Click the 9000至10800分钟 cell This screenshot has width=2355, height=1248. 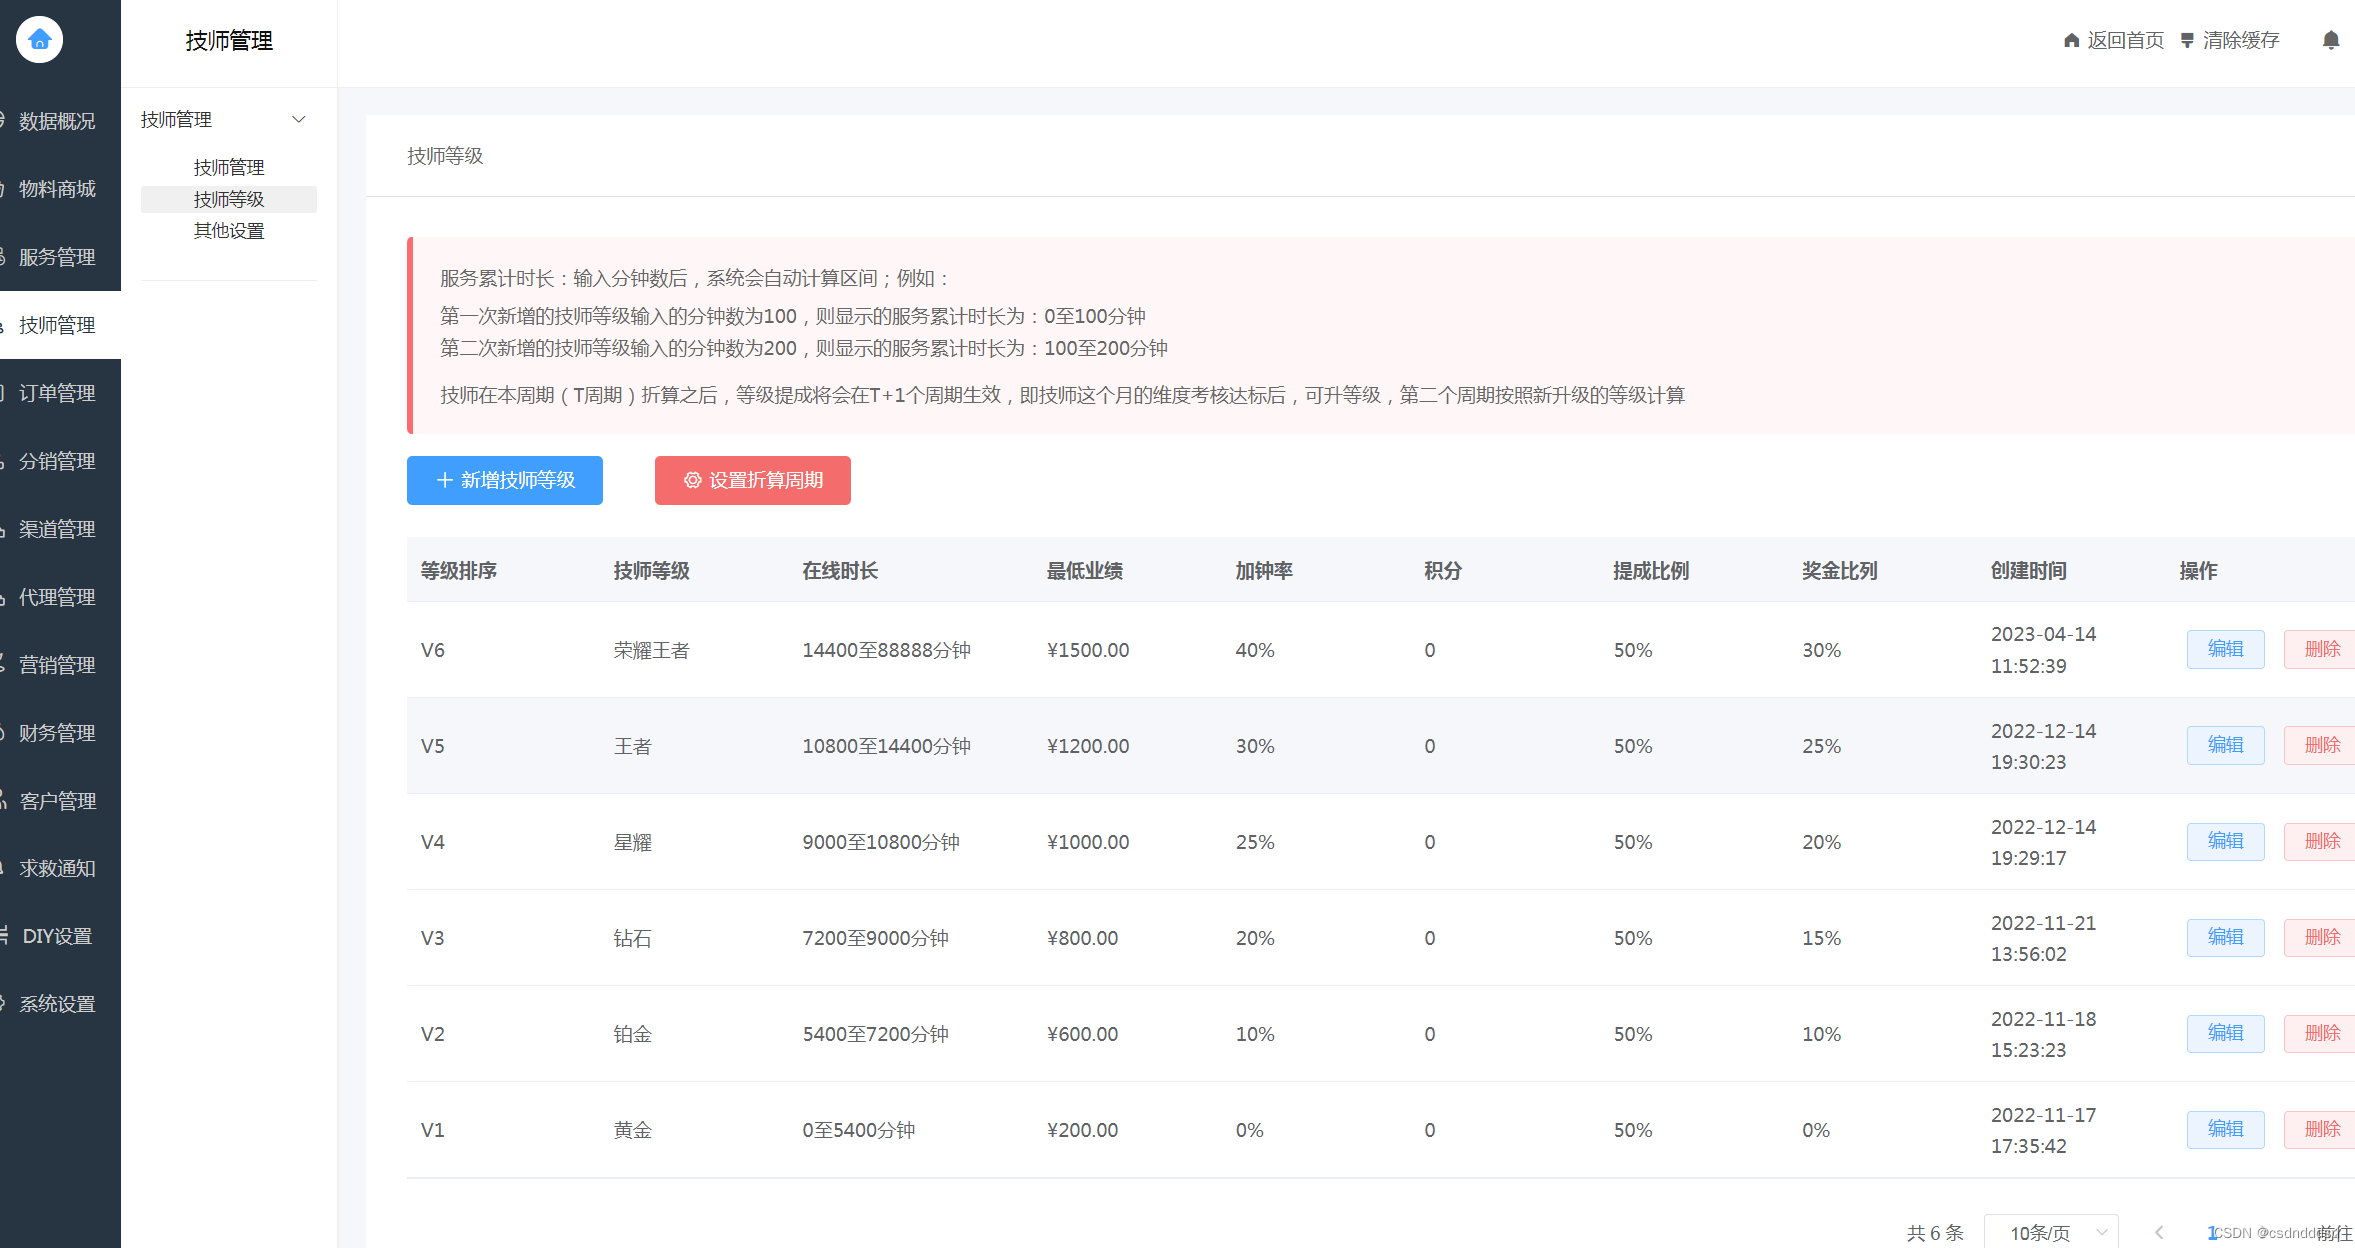(x=881, y=842)
